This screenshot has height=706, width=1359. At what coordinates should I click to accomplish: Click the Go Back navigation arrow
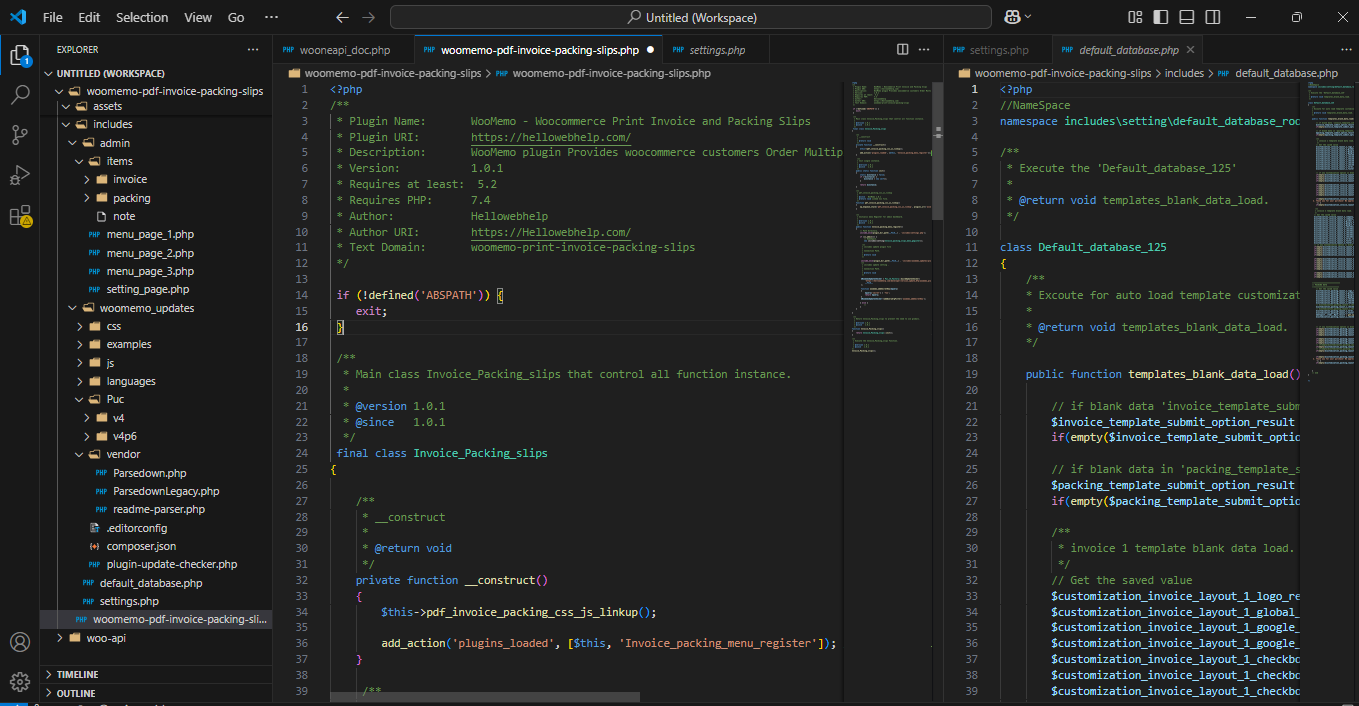tap(342, 17)
